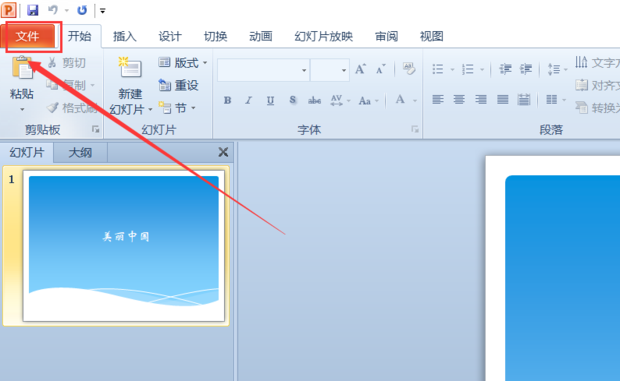Center align text
Image resolution: width=620 pixels, height=381 pixels.
459,99
